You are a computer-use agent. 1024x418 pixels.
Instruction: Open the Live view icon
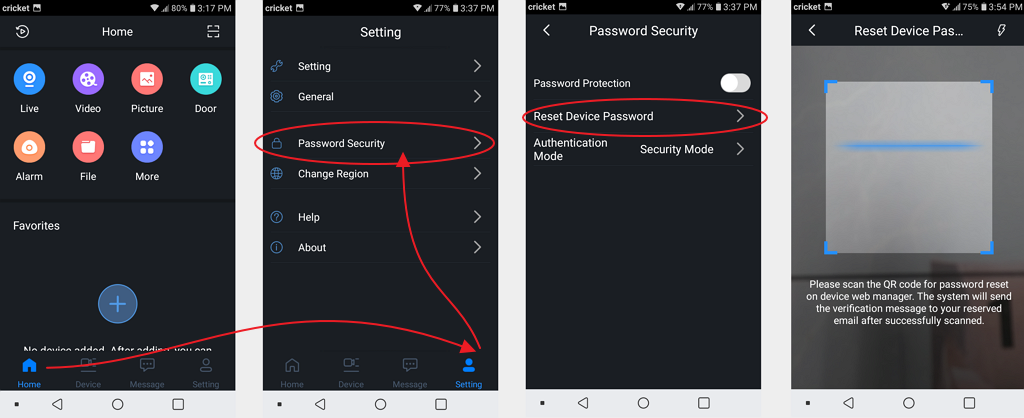(29, 80)
